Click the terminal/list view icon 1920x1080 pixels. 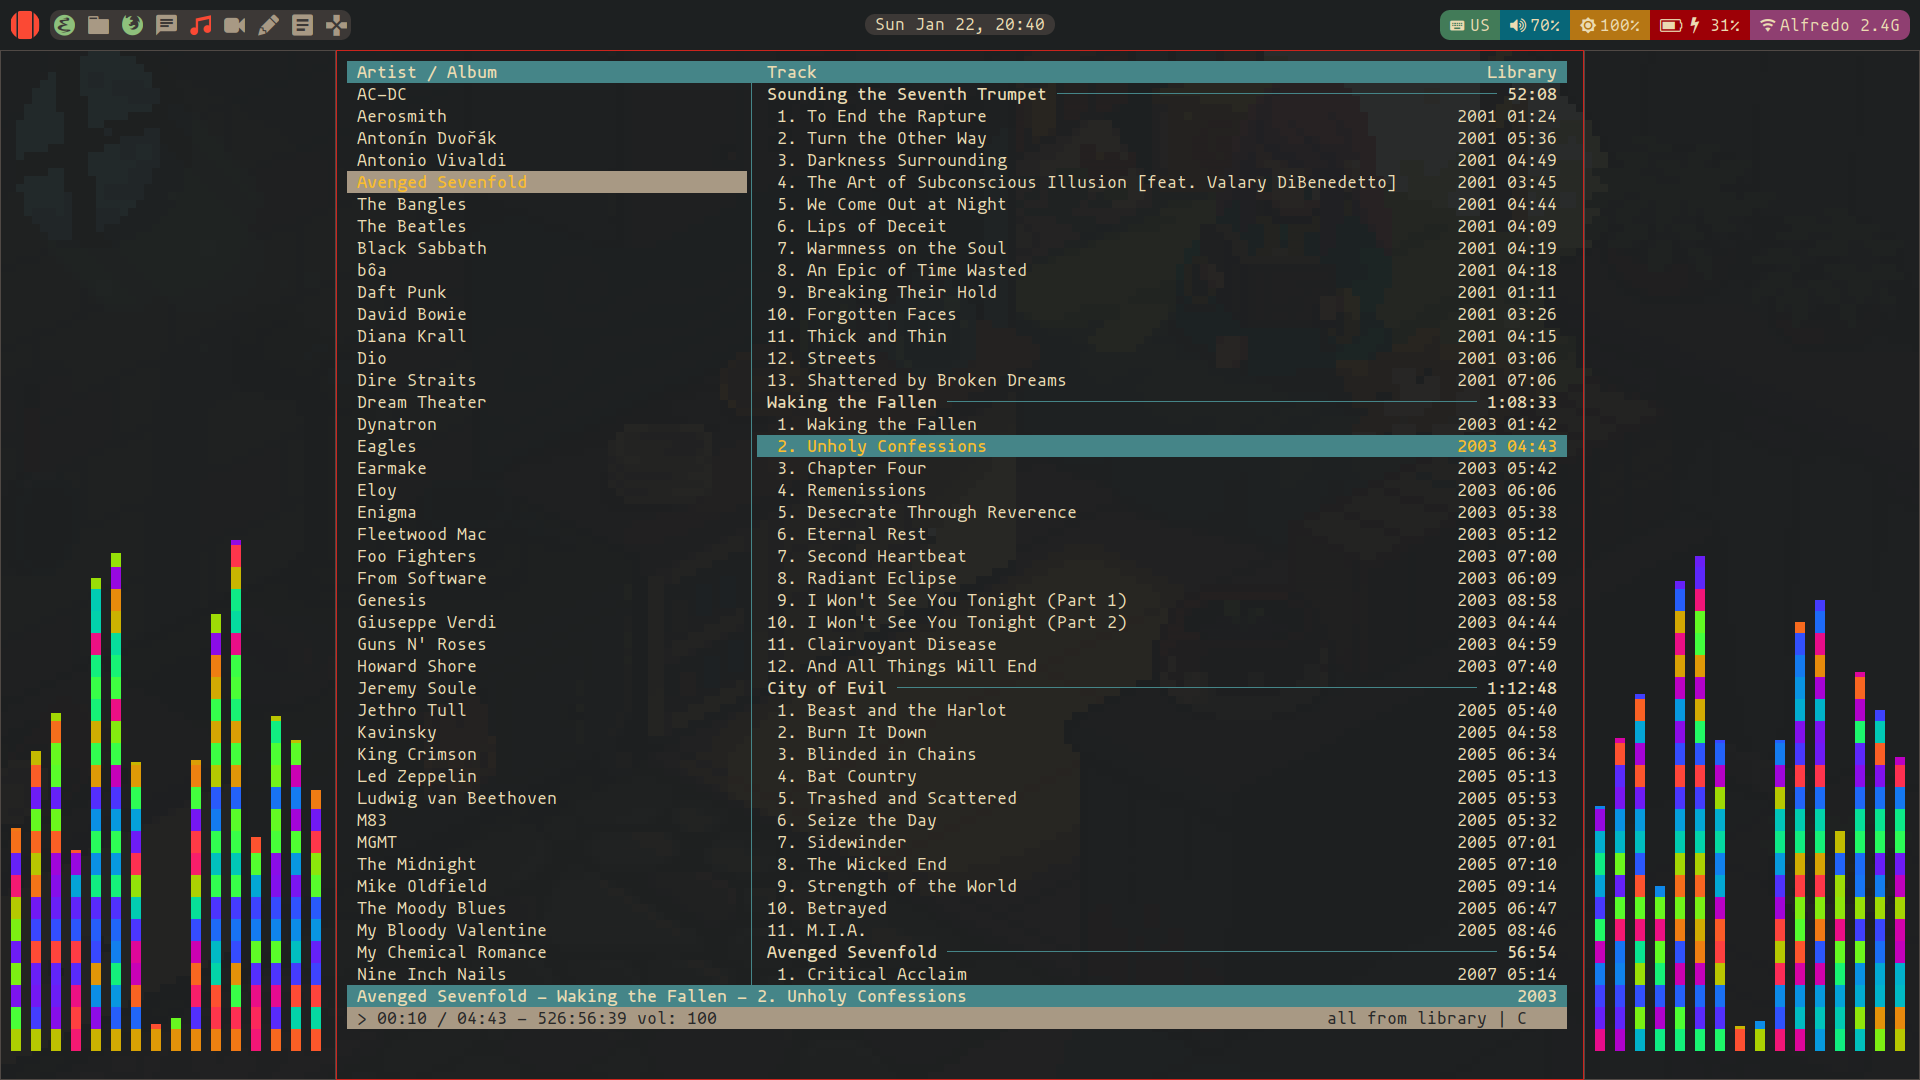pyautogui.click(x=303, y=24)
